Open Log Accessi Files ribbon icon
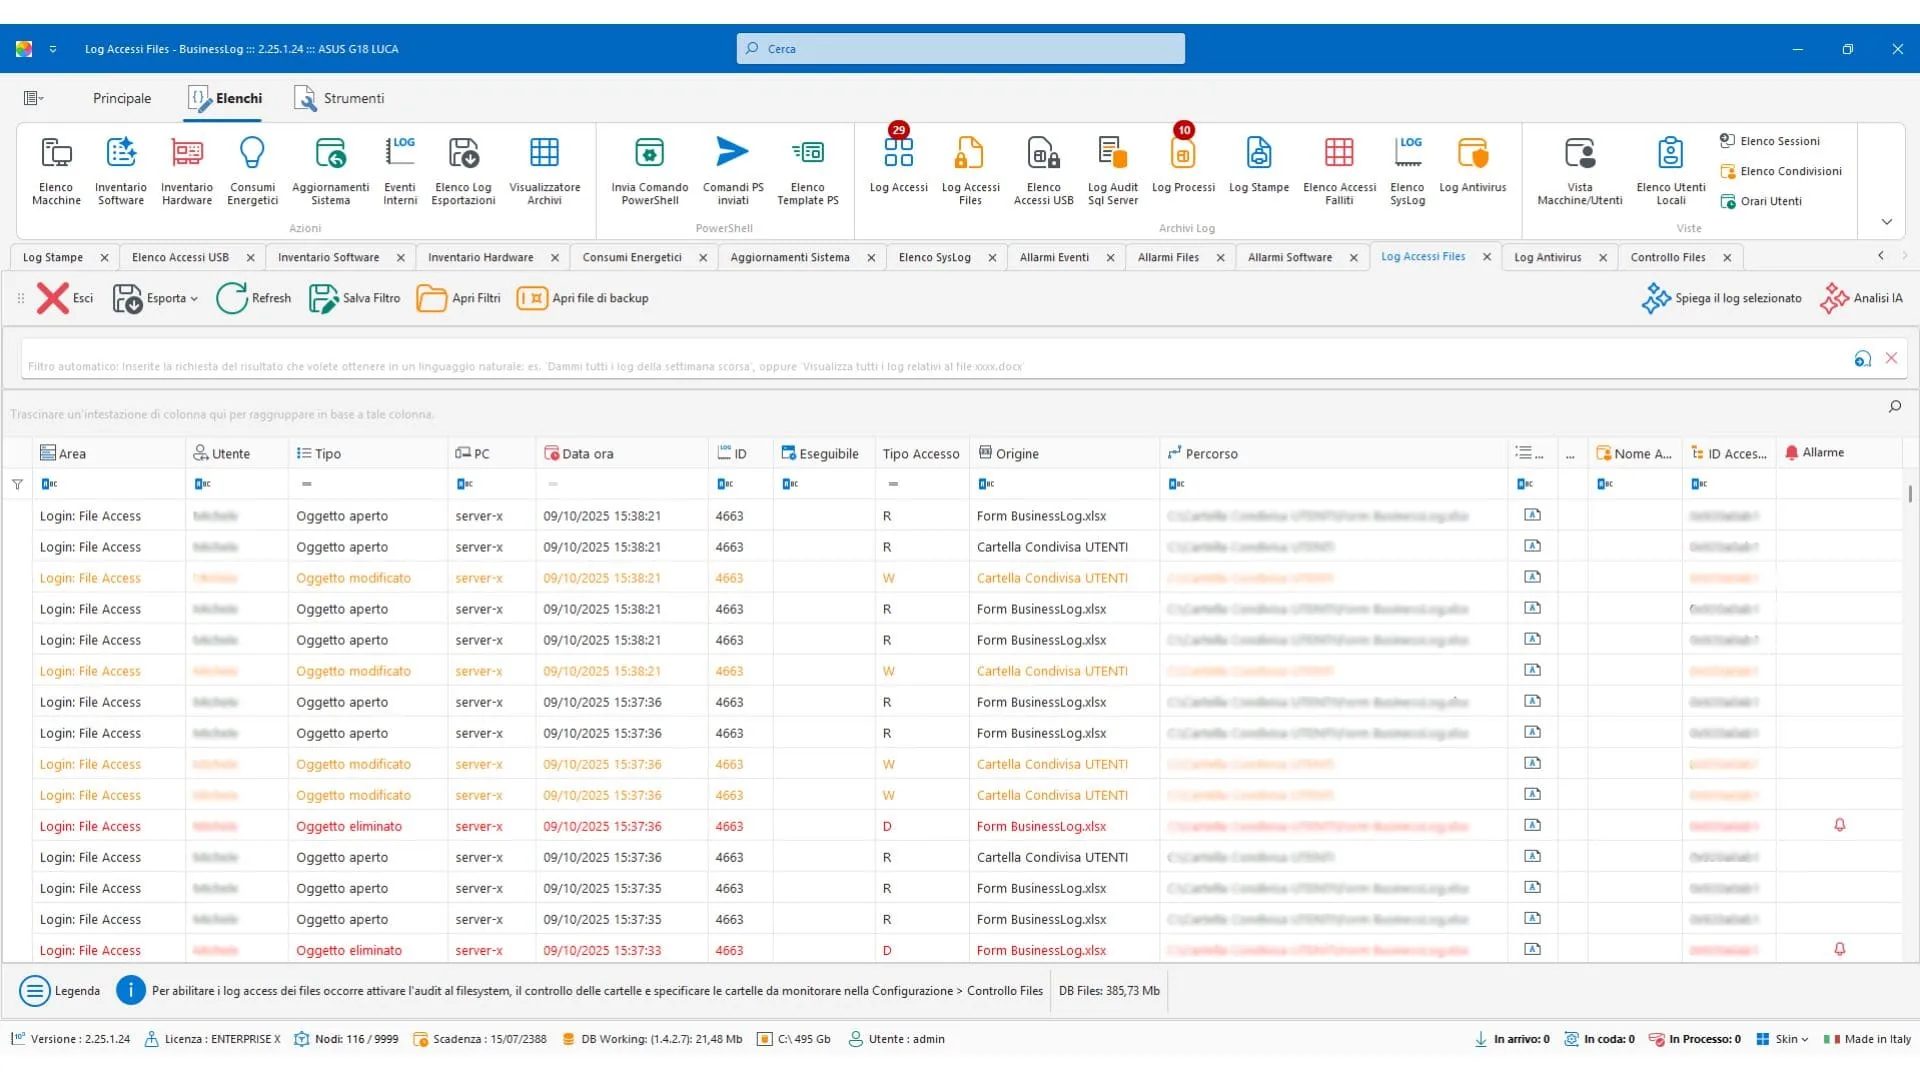The height and width of the screenshot is (1080, 1920). (x=970, y=171)
